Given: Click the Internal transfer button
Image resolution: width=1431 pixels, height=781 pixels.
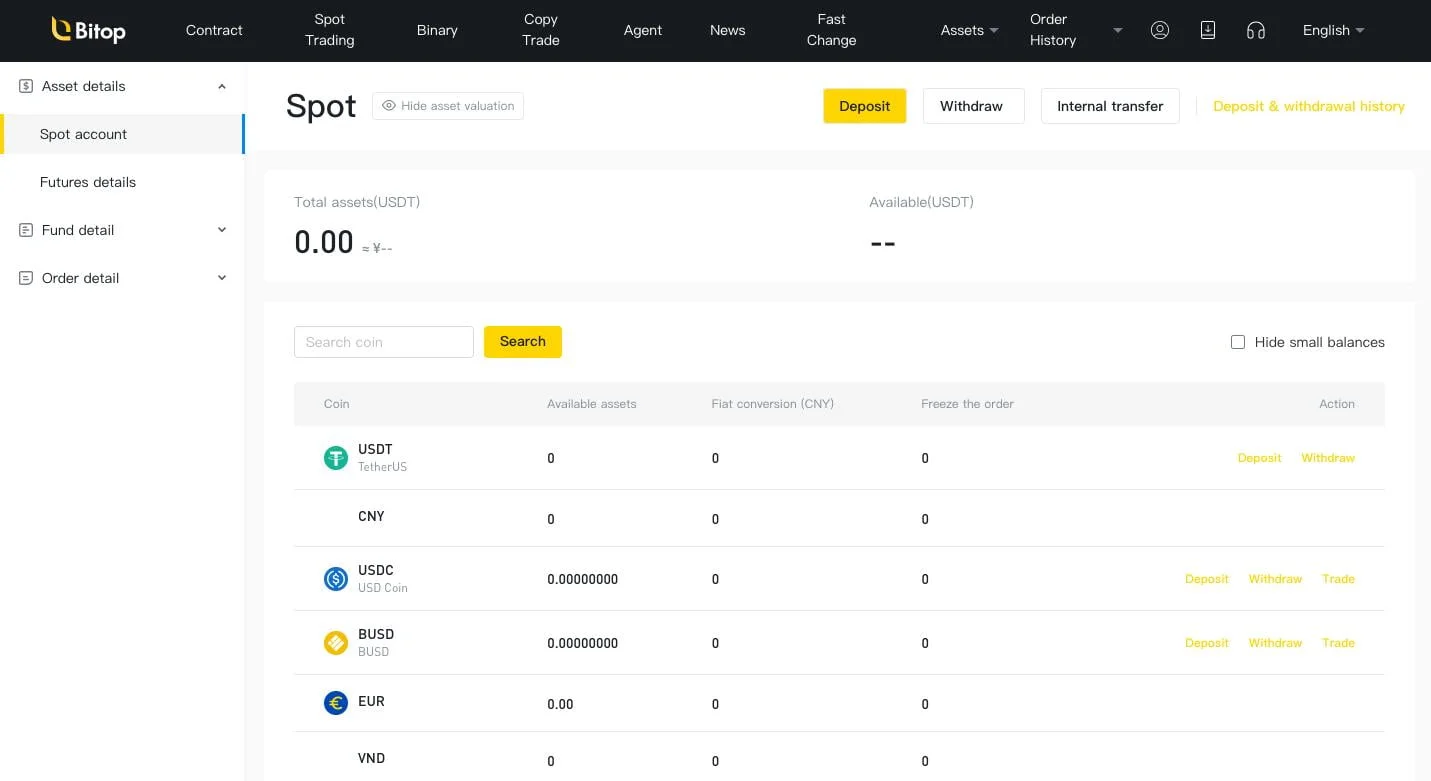Looking at the screenshot, I should coord(1110,106).
